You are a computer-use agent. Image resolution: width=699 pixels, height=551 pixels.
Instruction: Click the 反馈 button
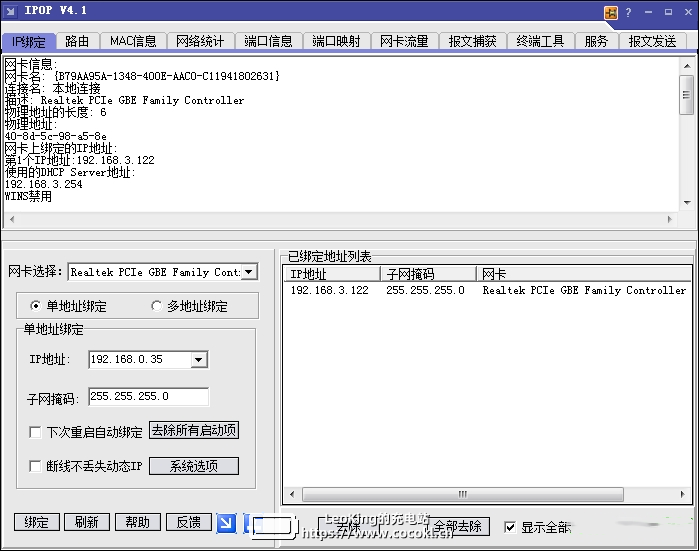[x=189, y=522]
